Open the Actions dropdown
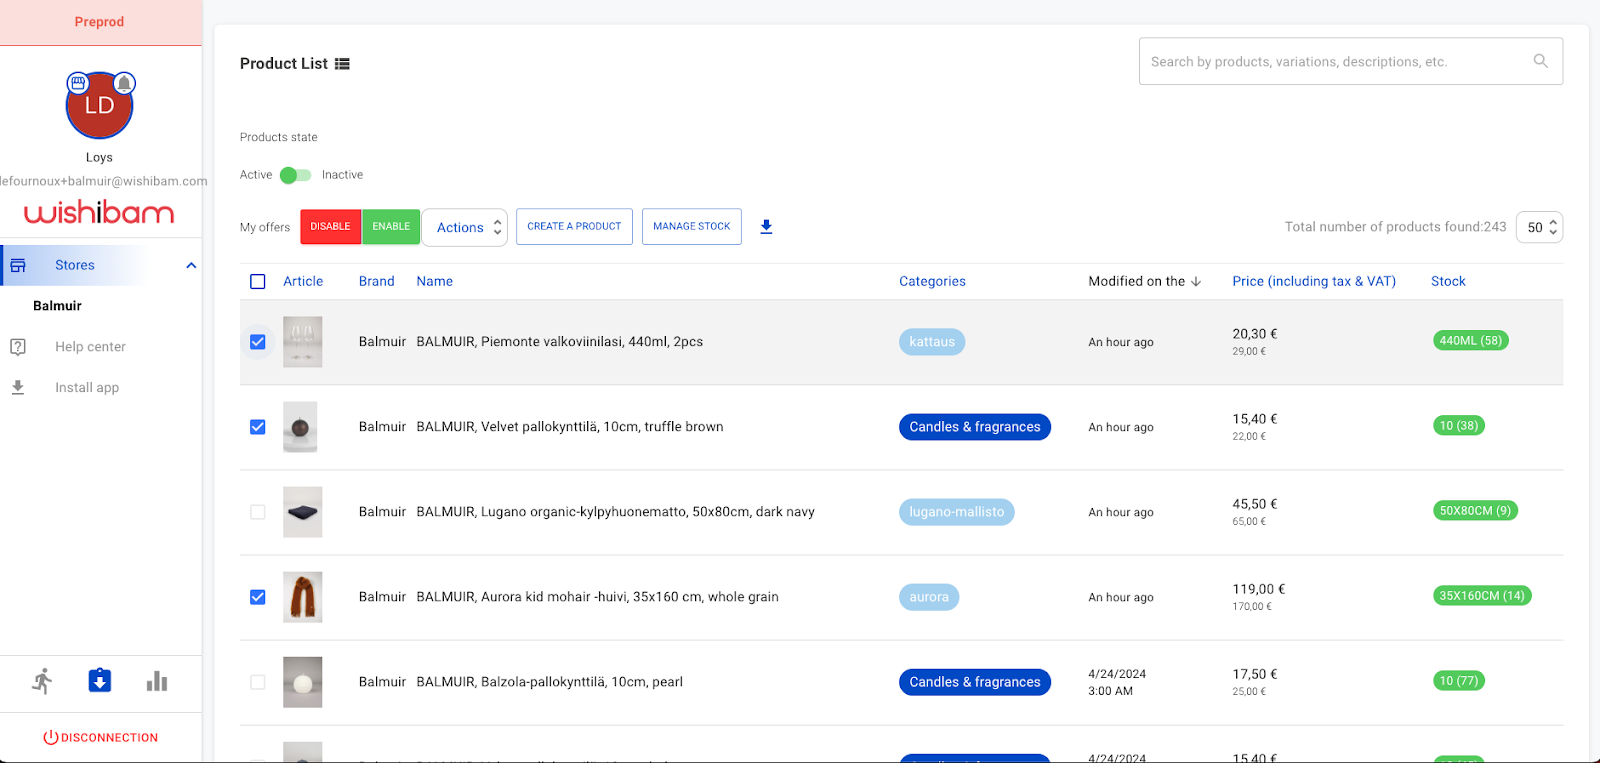The image size is (1600, 763). tap(465, 227)
